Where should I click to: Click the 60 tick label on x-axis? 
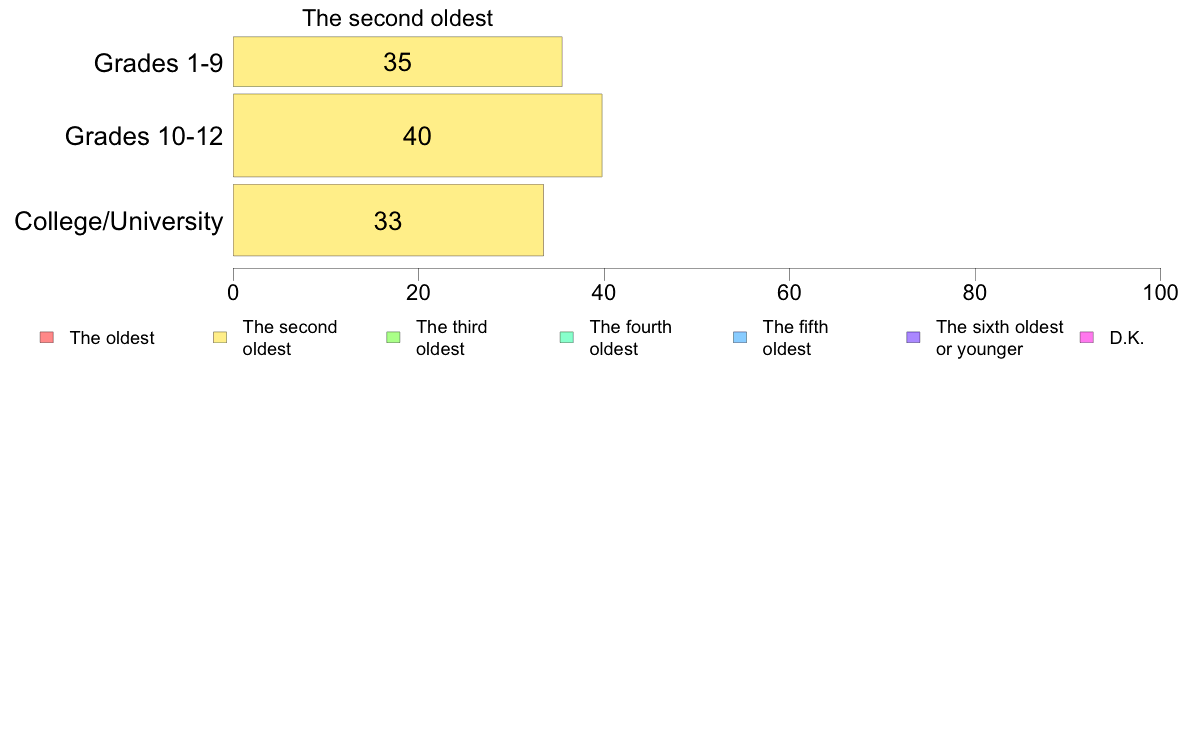[x=789, y=293]
